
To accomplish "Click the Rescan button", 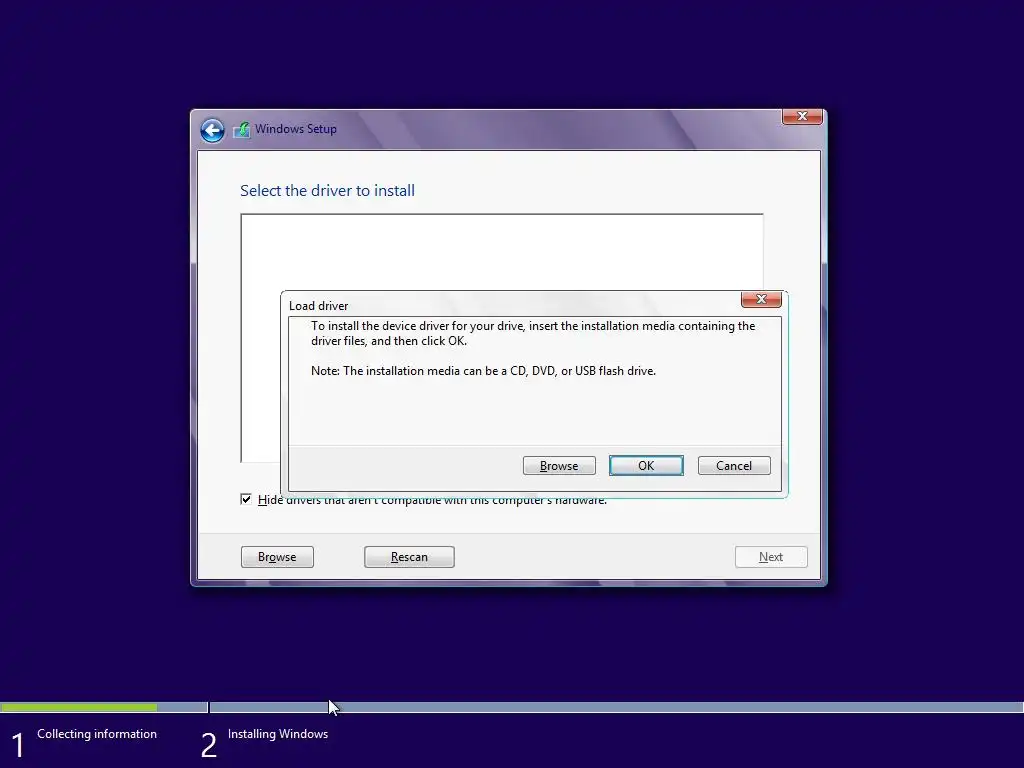I will [409, 557].
